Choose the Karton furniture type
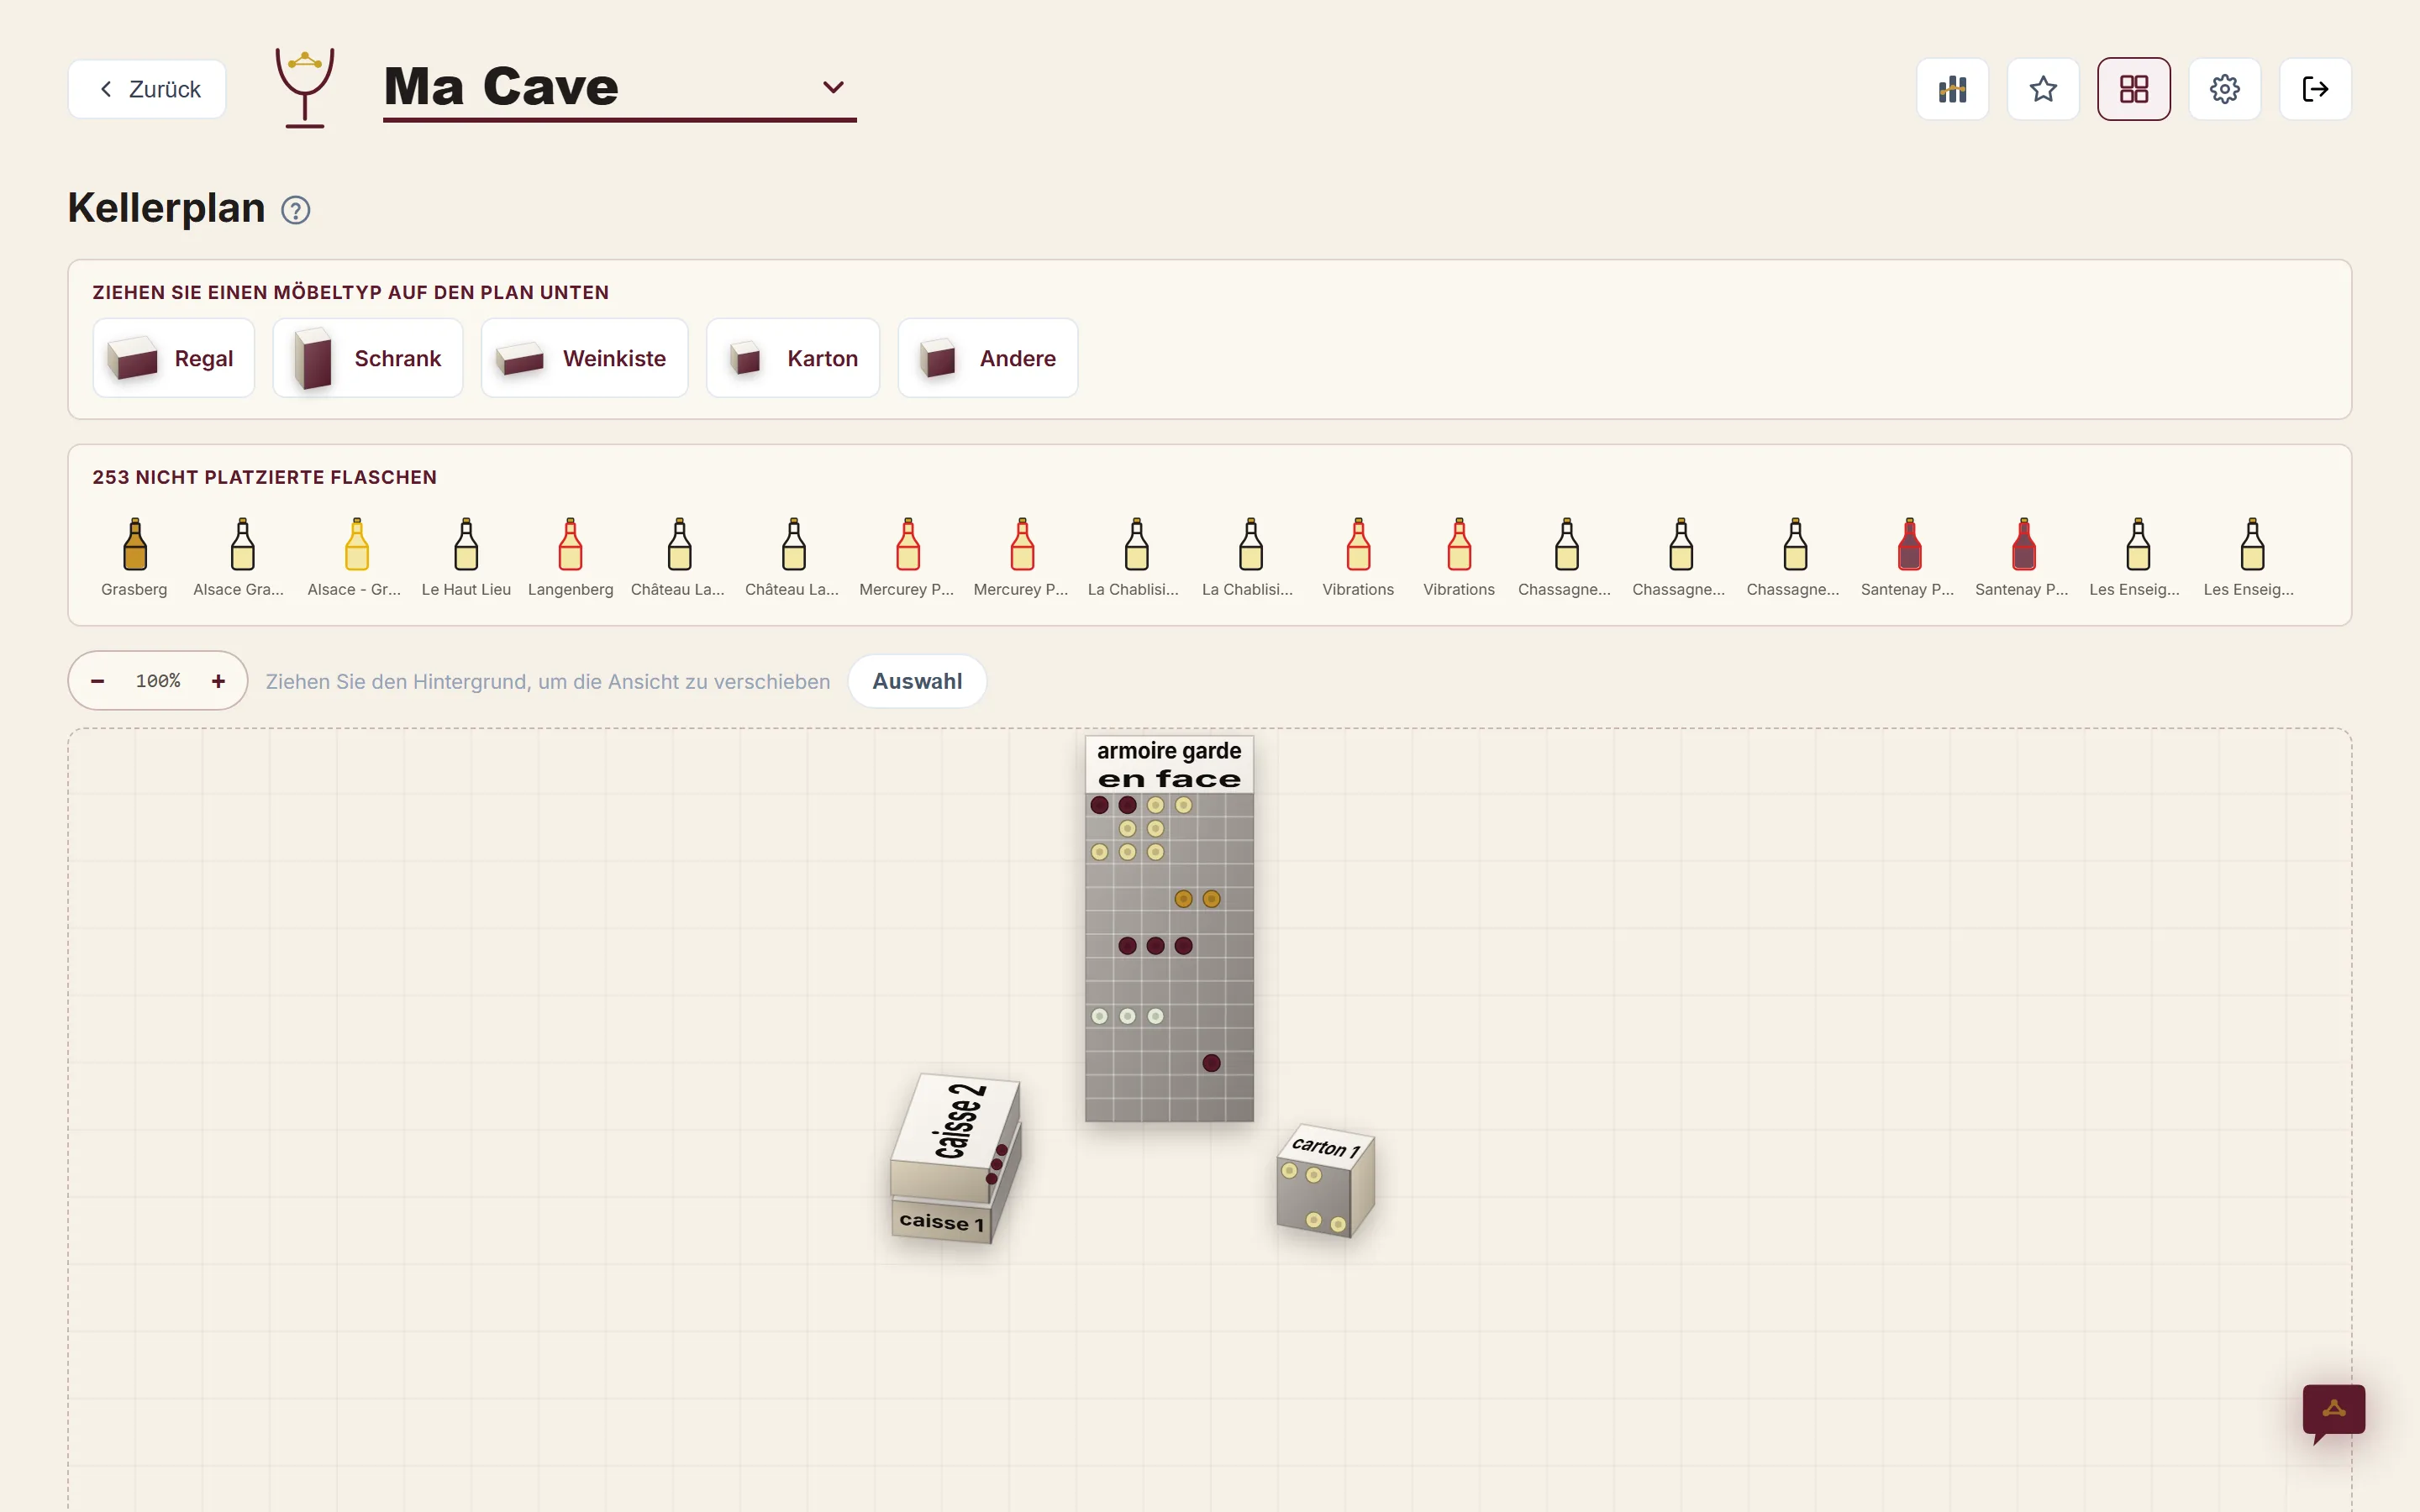 tap(793, 358)
